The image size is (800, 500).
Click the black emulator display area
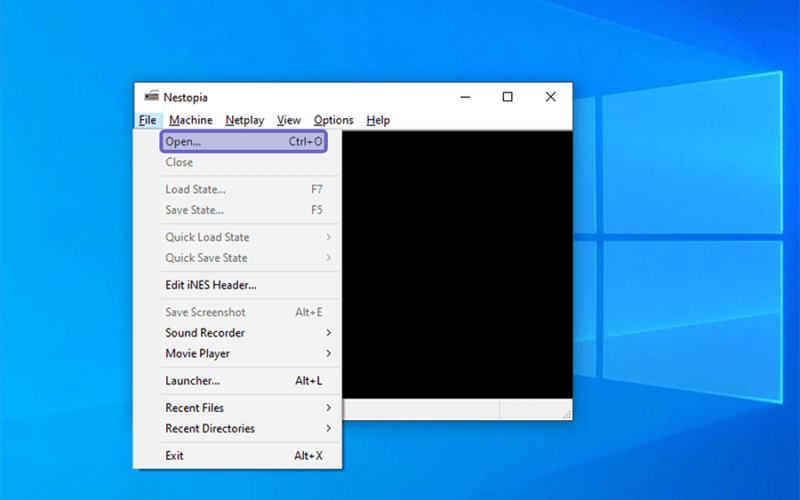coord(457,264)
